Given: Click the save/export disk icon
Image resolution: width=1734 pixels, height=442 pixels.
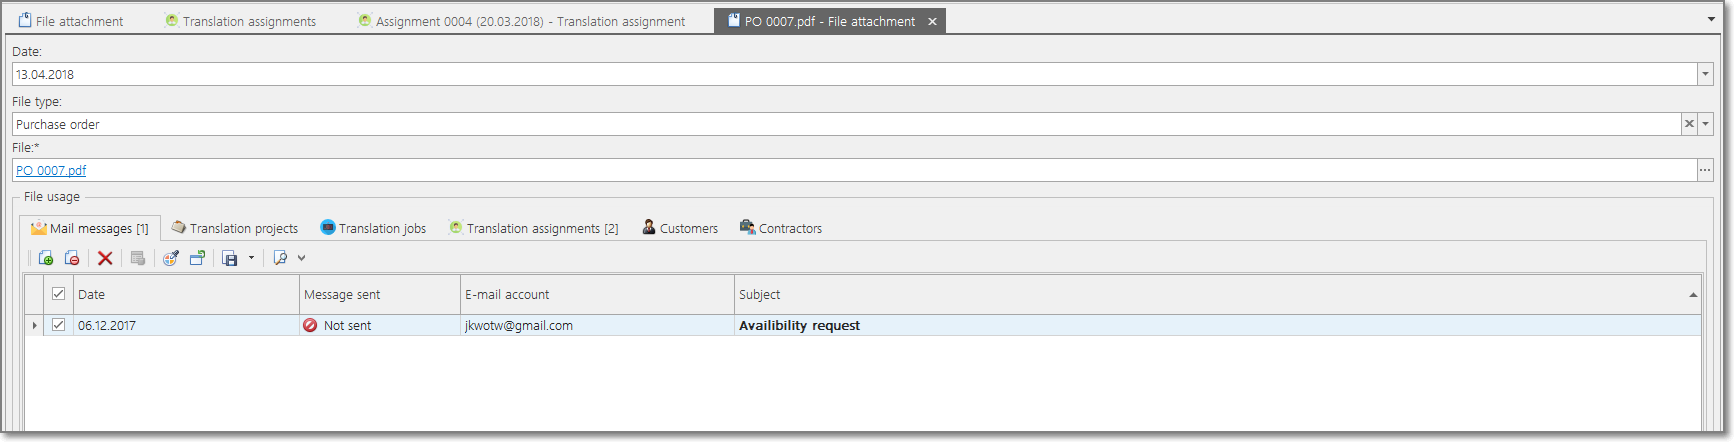Looking at the screenshot, I should tap(230, 258).
